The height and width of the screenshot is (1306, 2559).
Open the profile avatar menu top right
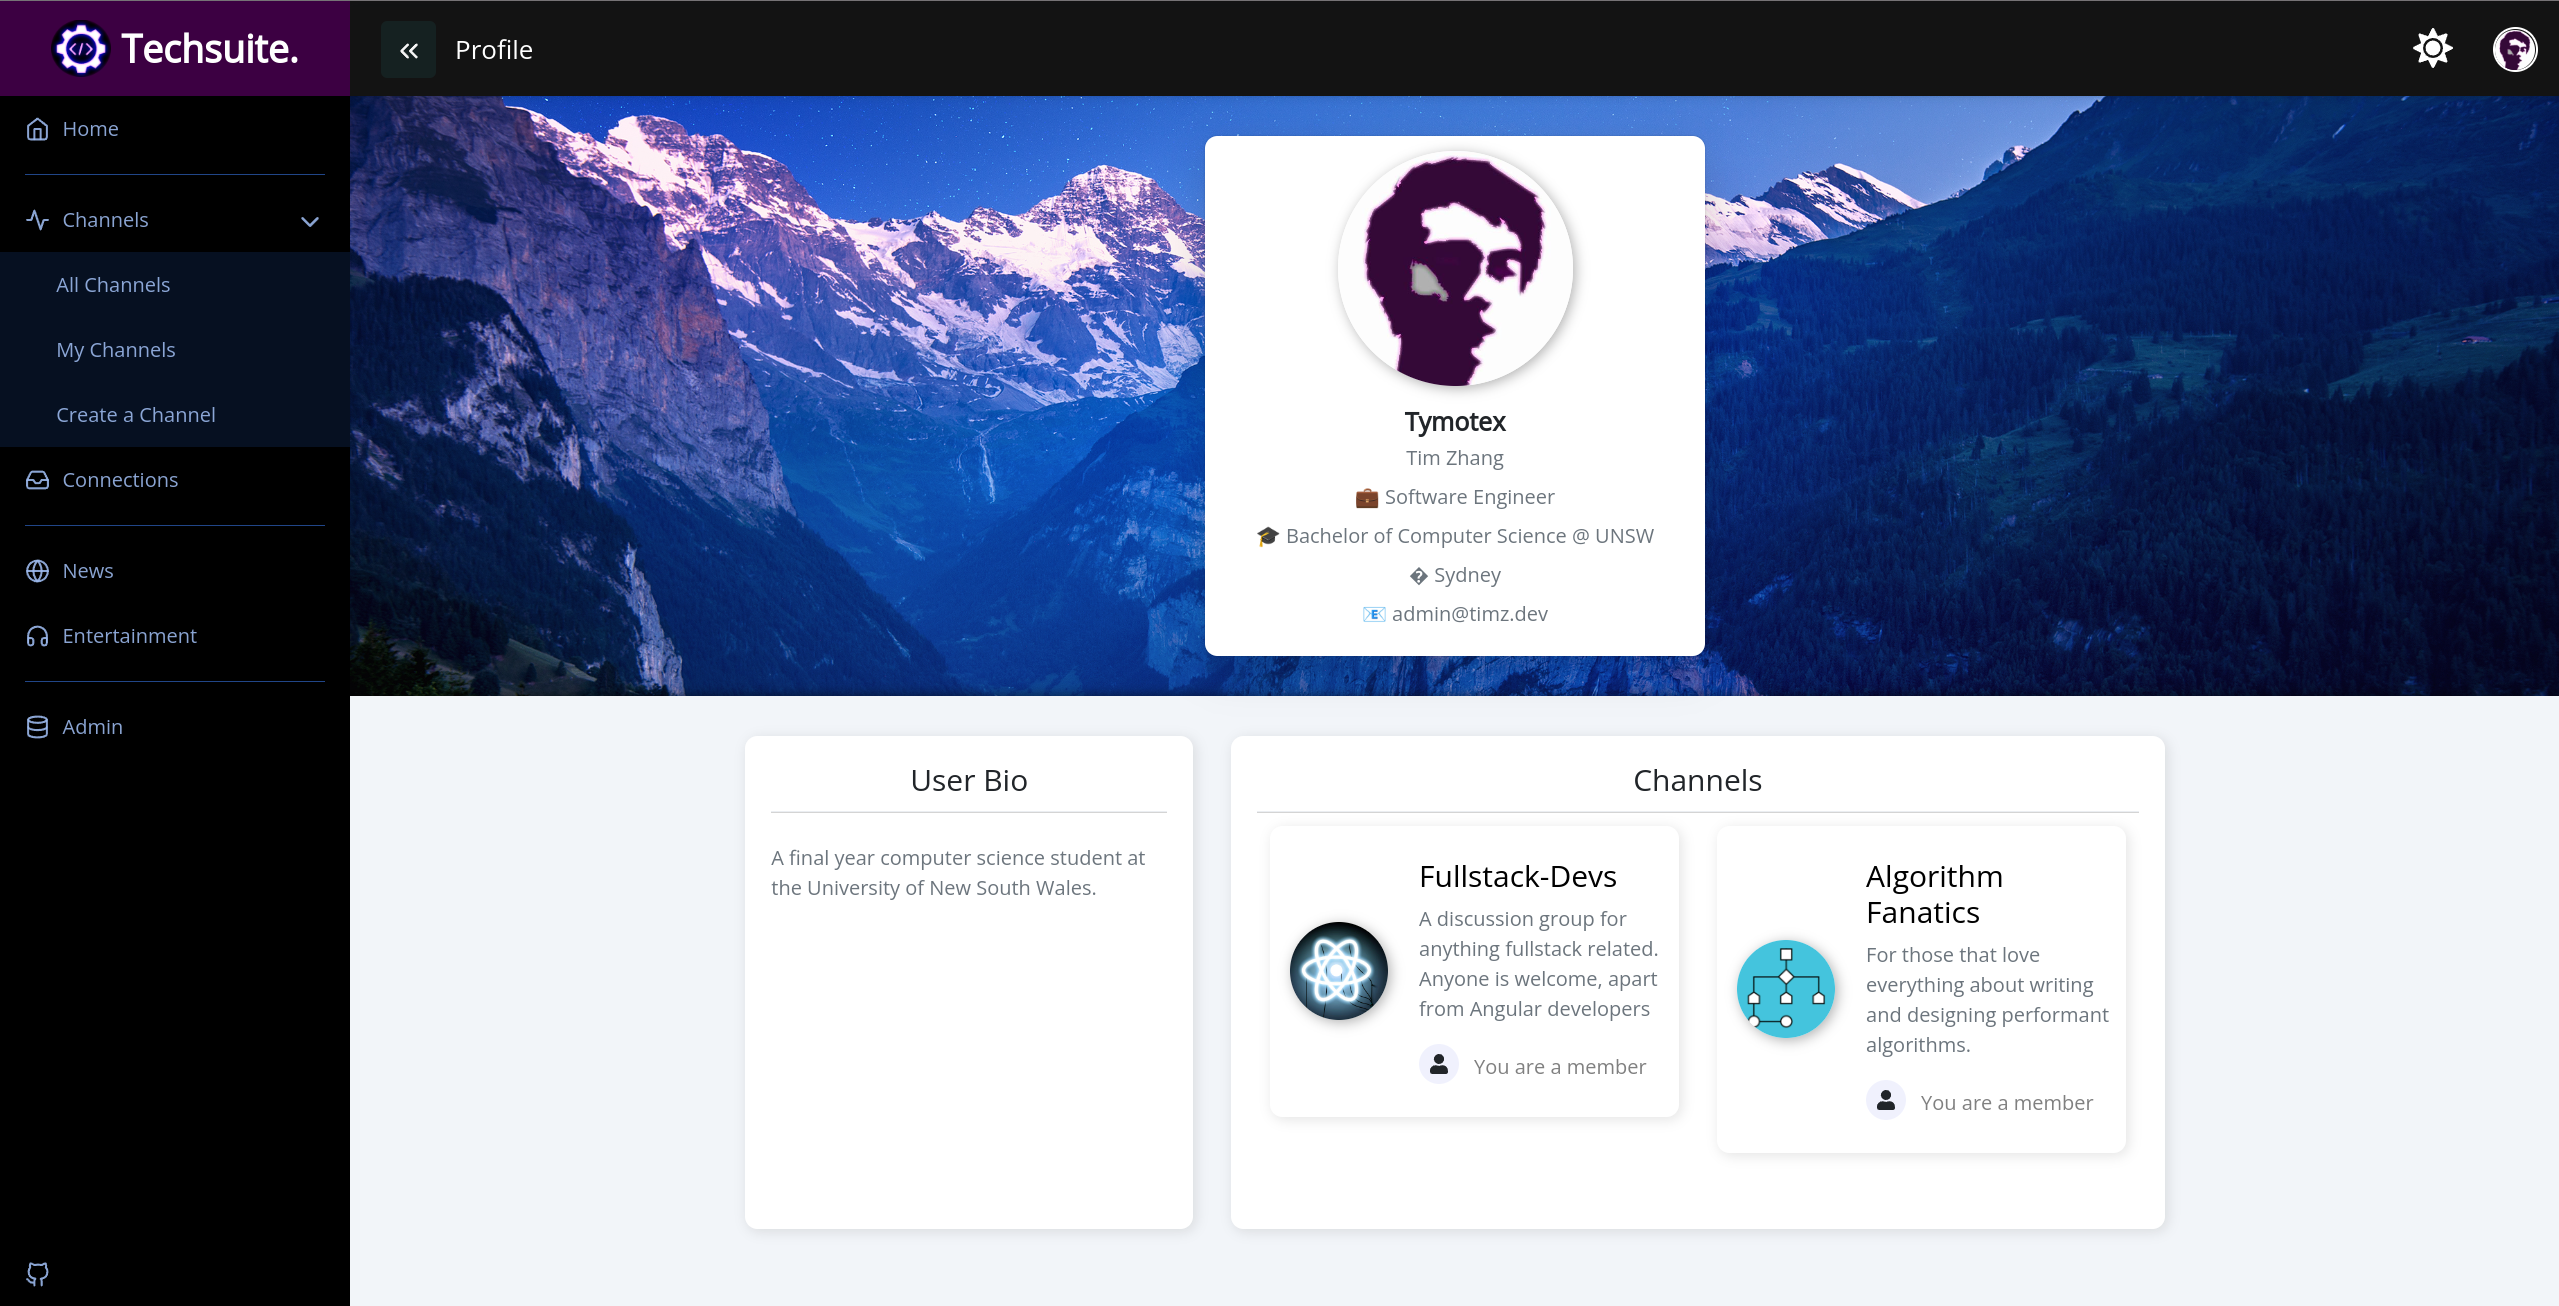pos(2515,48)
